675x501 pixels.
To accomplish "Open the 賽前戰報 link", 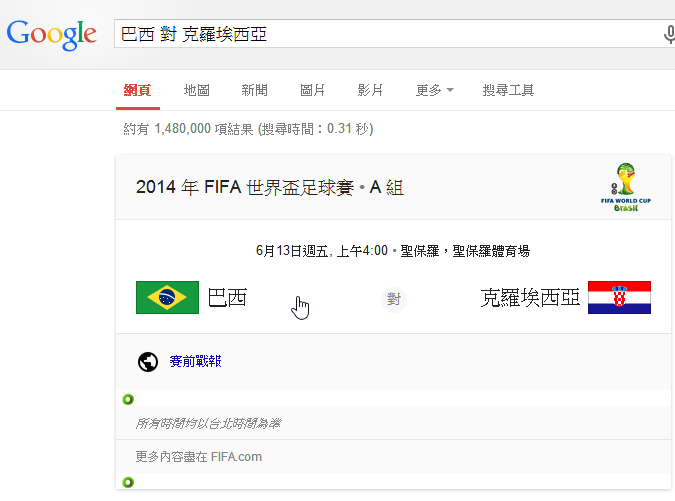I will click(195, 361).
